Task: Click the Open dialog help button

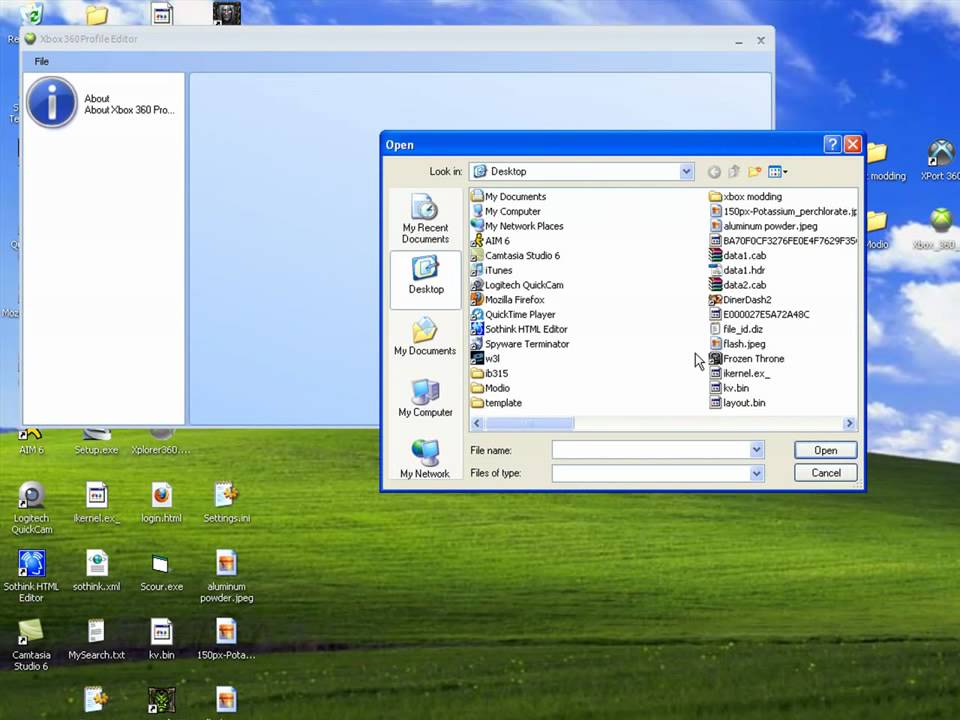Action: click(832, 144)
